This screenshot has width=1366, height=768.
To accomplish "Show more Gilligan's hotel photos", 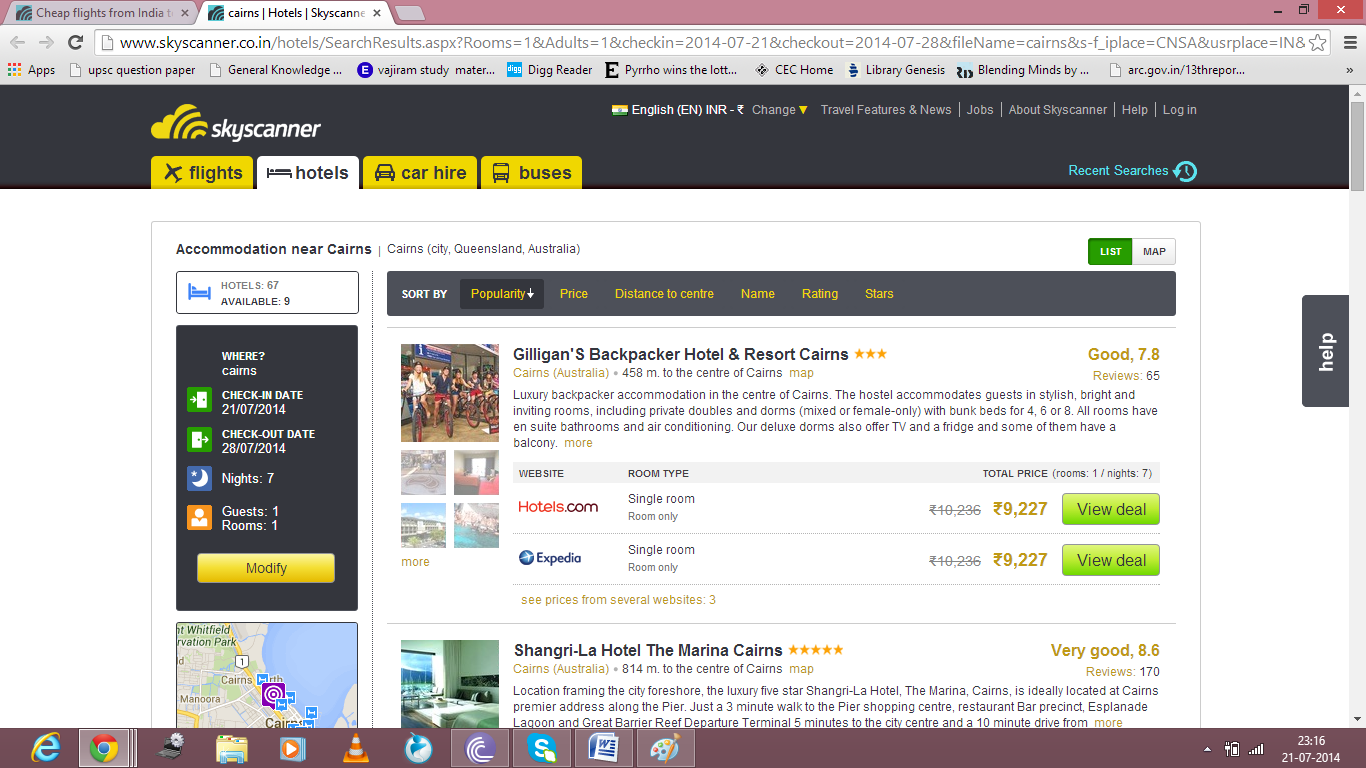I will point(415,562).
